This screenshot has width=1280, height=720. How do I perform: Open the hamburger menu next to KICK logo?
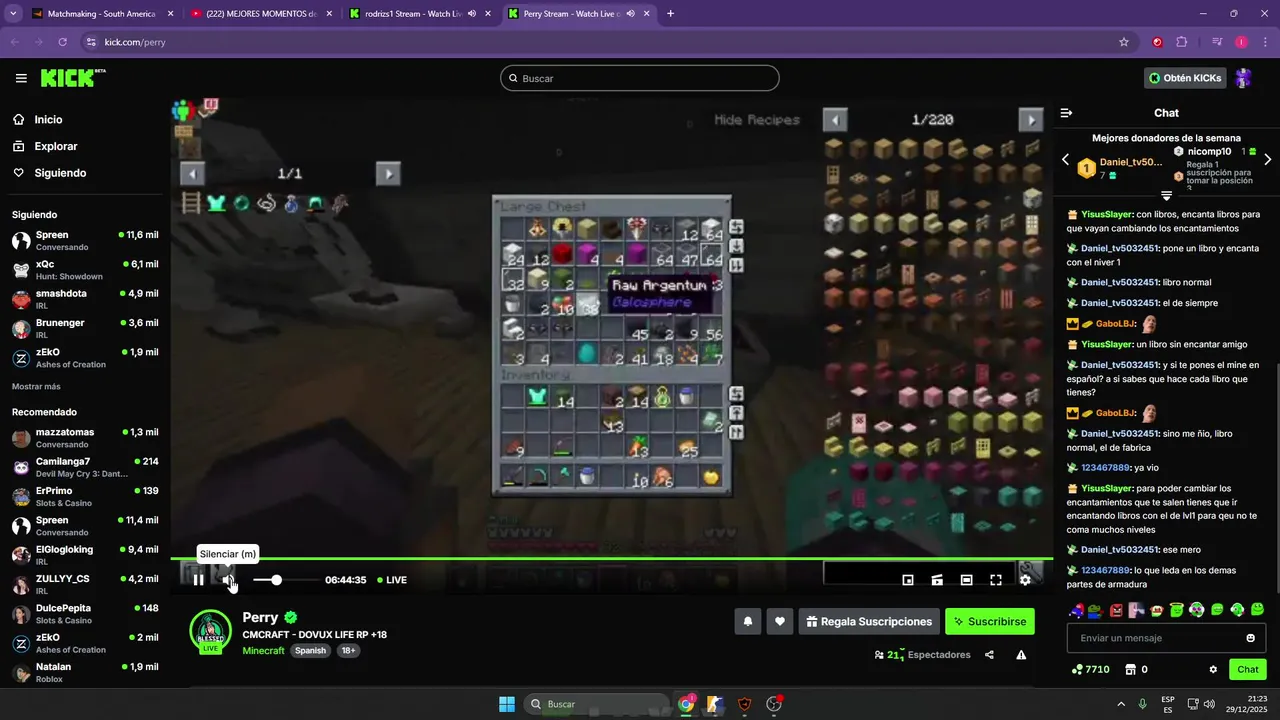pyautogui.click(x=21, y=78)
